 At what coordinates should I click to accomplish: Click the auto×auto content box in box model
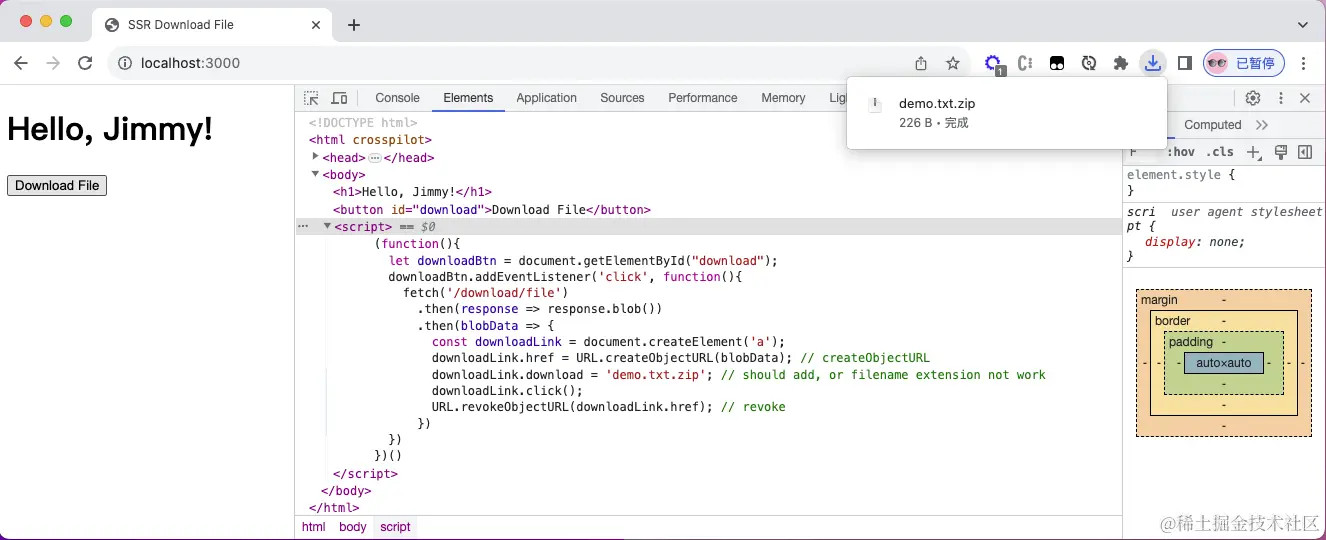1224,363
